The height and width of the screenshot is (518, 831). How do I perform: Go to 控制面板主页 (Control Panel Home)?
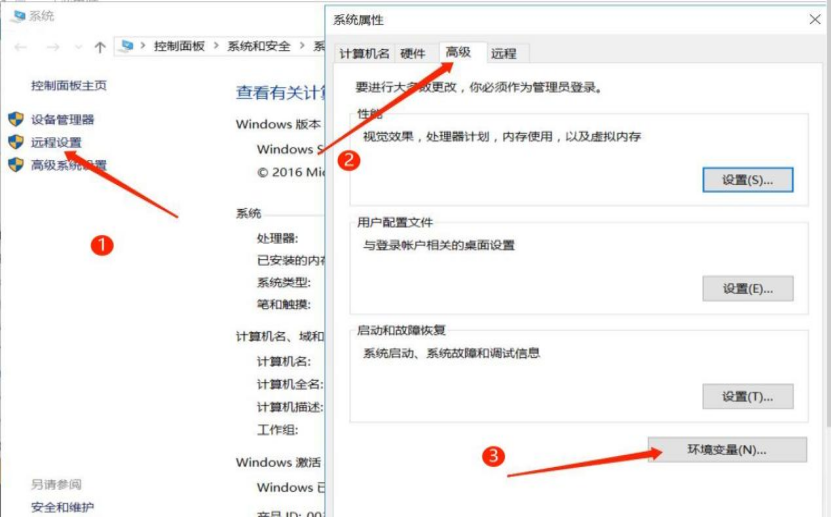coord(69,85)
